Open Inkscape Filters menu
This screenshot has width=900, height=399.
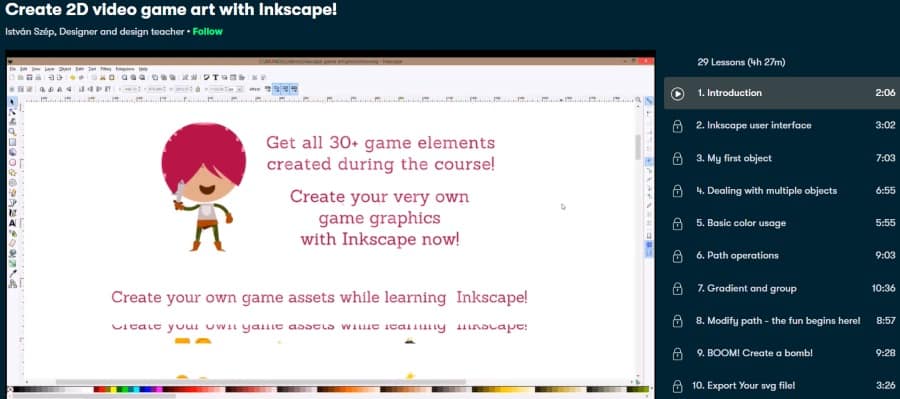click(x=106, y=69)
